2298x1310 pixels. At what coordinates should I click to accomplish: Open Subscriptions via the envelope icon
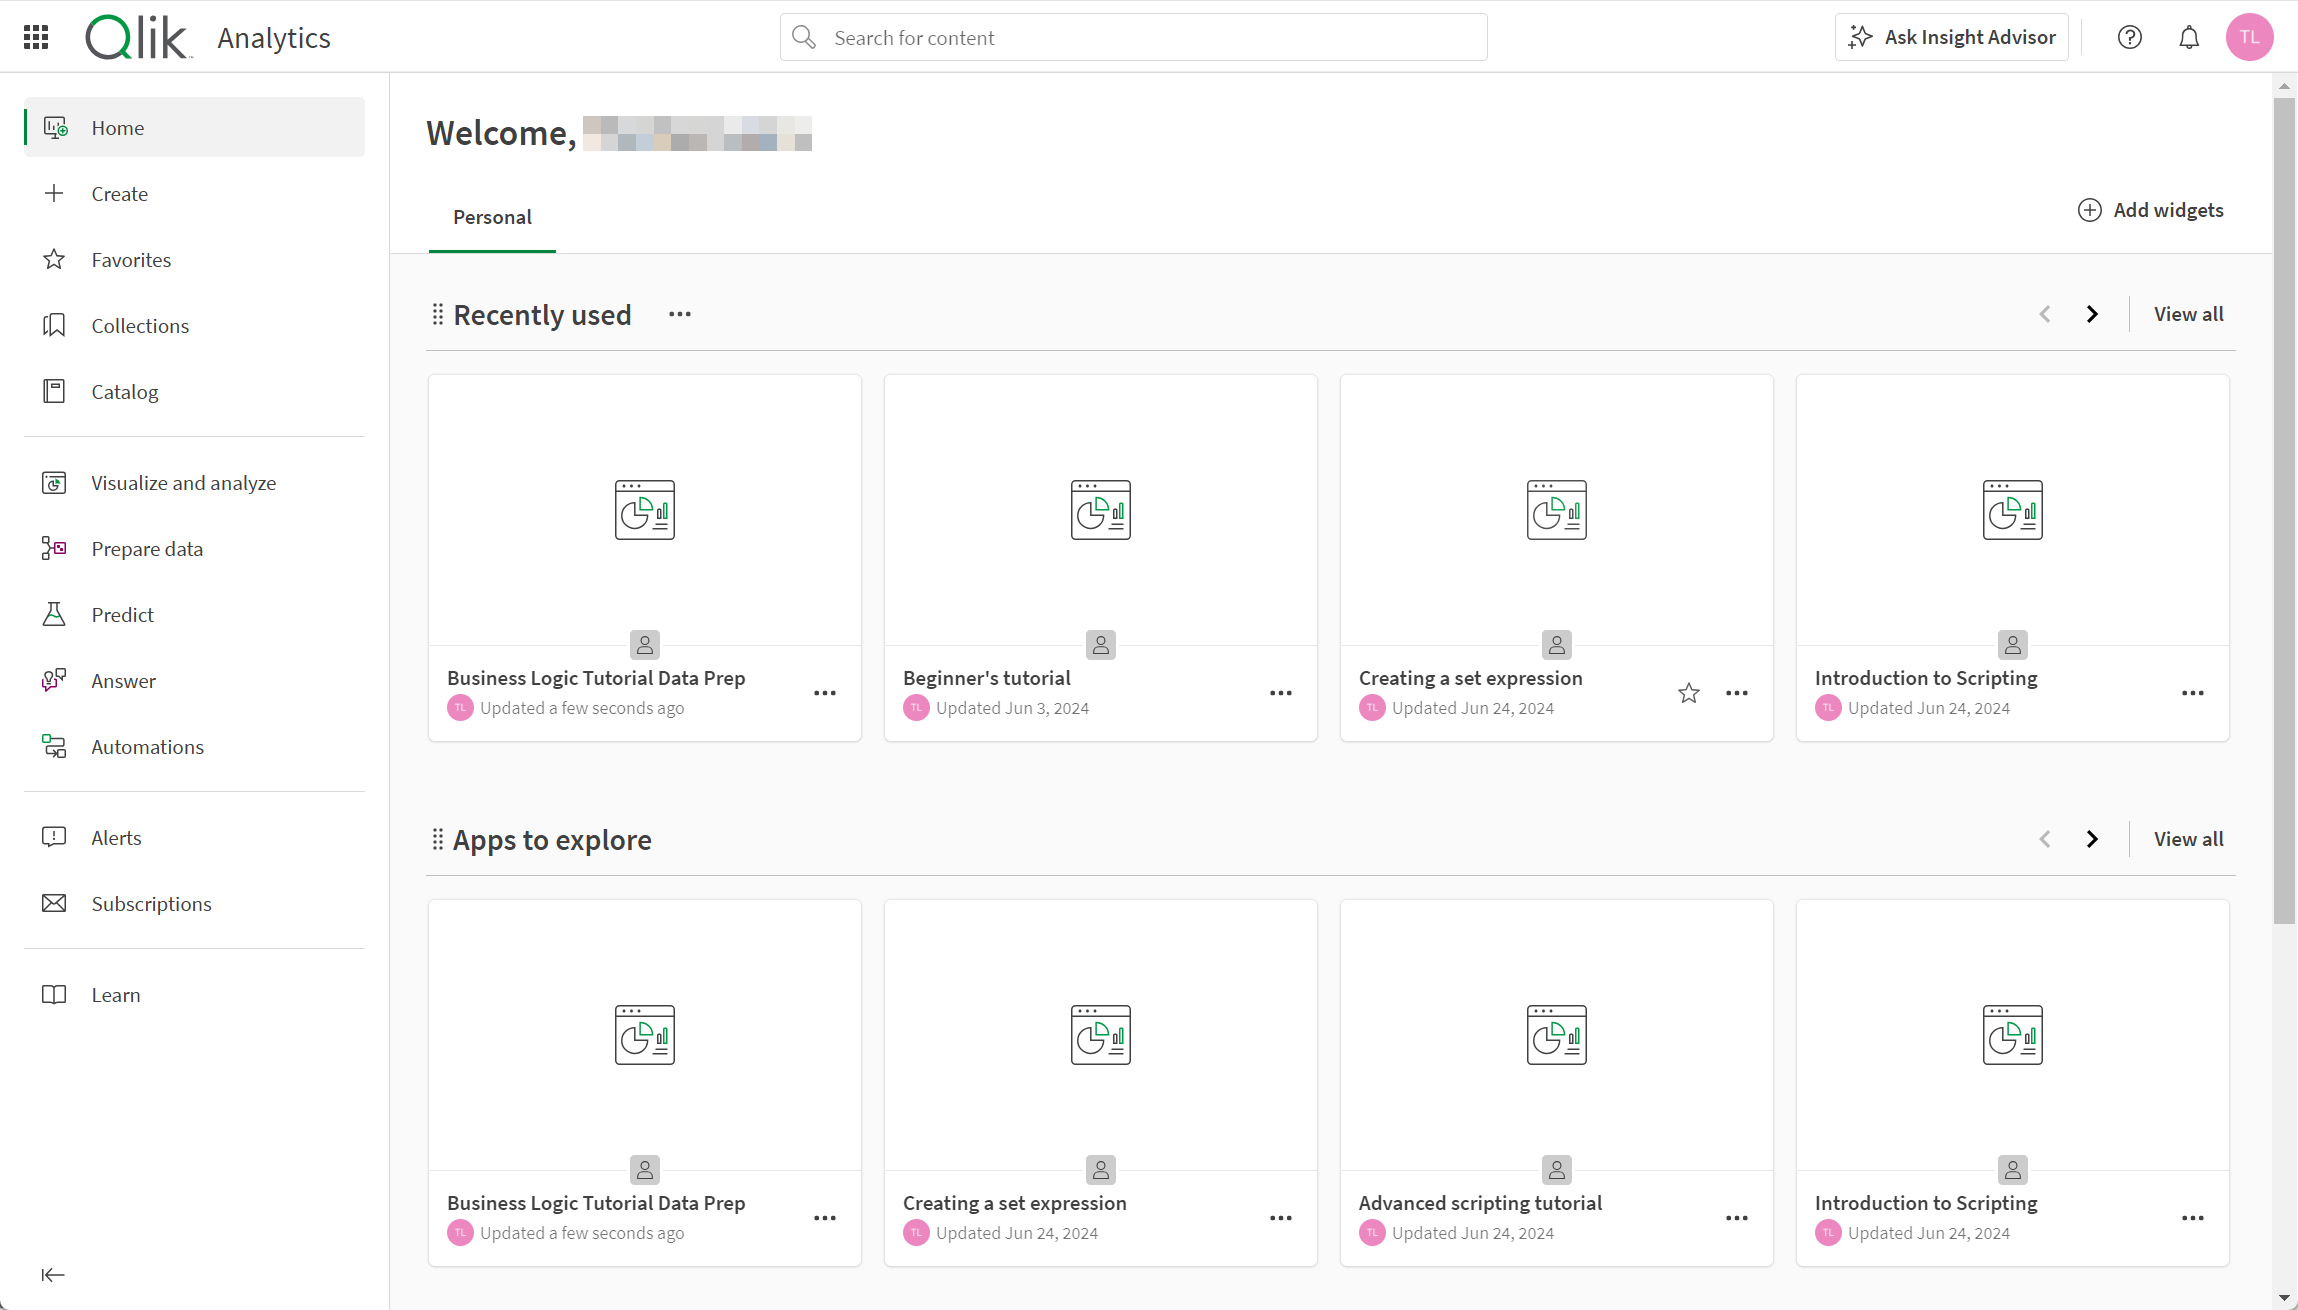point(54,903)
